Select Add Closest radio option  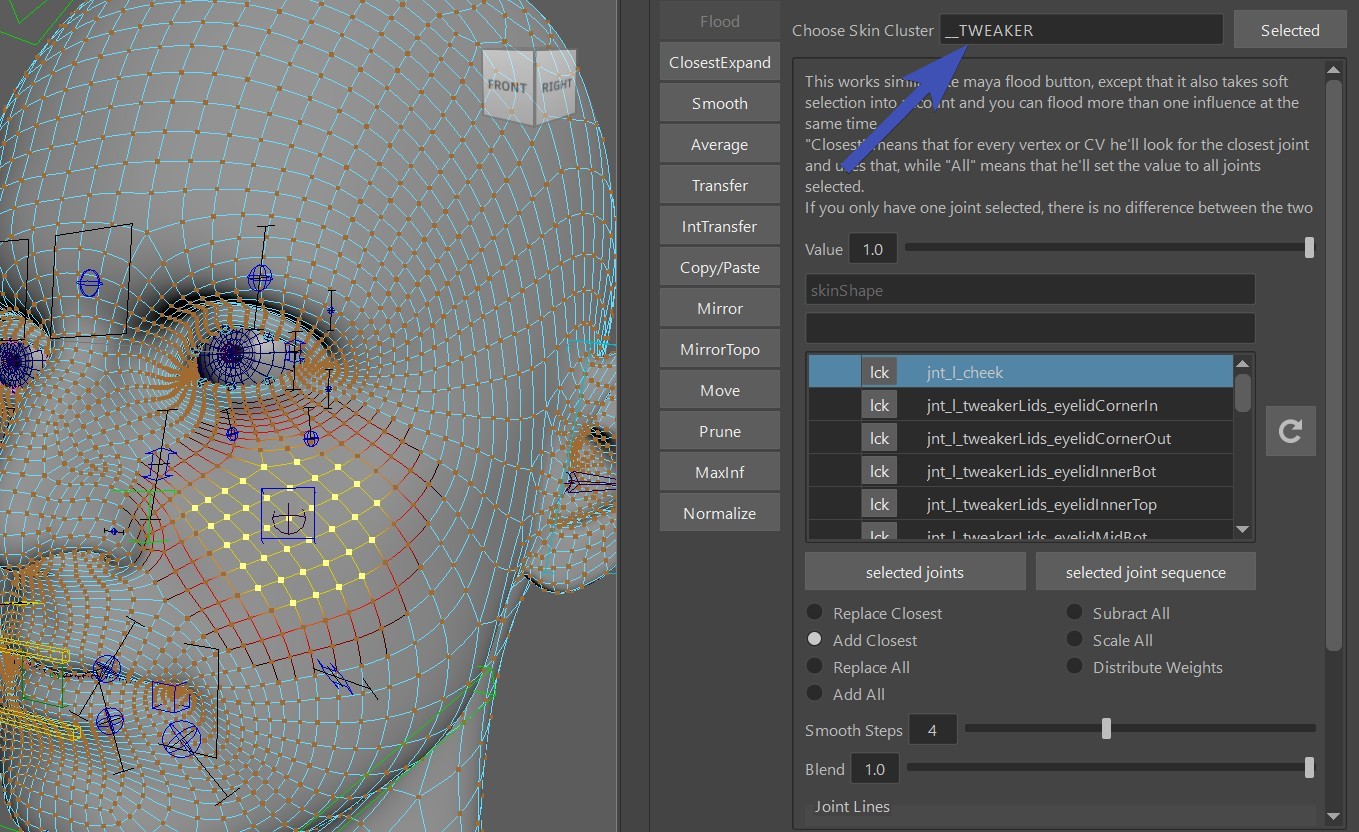815,639
